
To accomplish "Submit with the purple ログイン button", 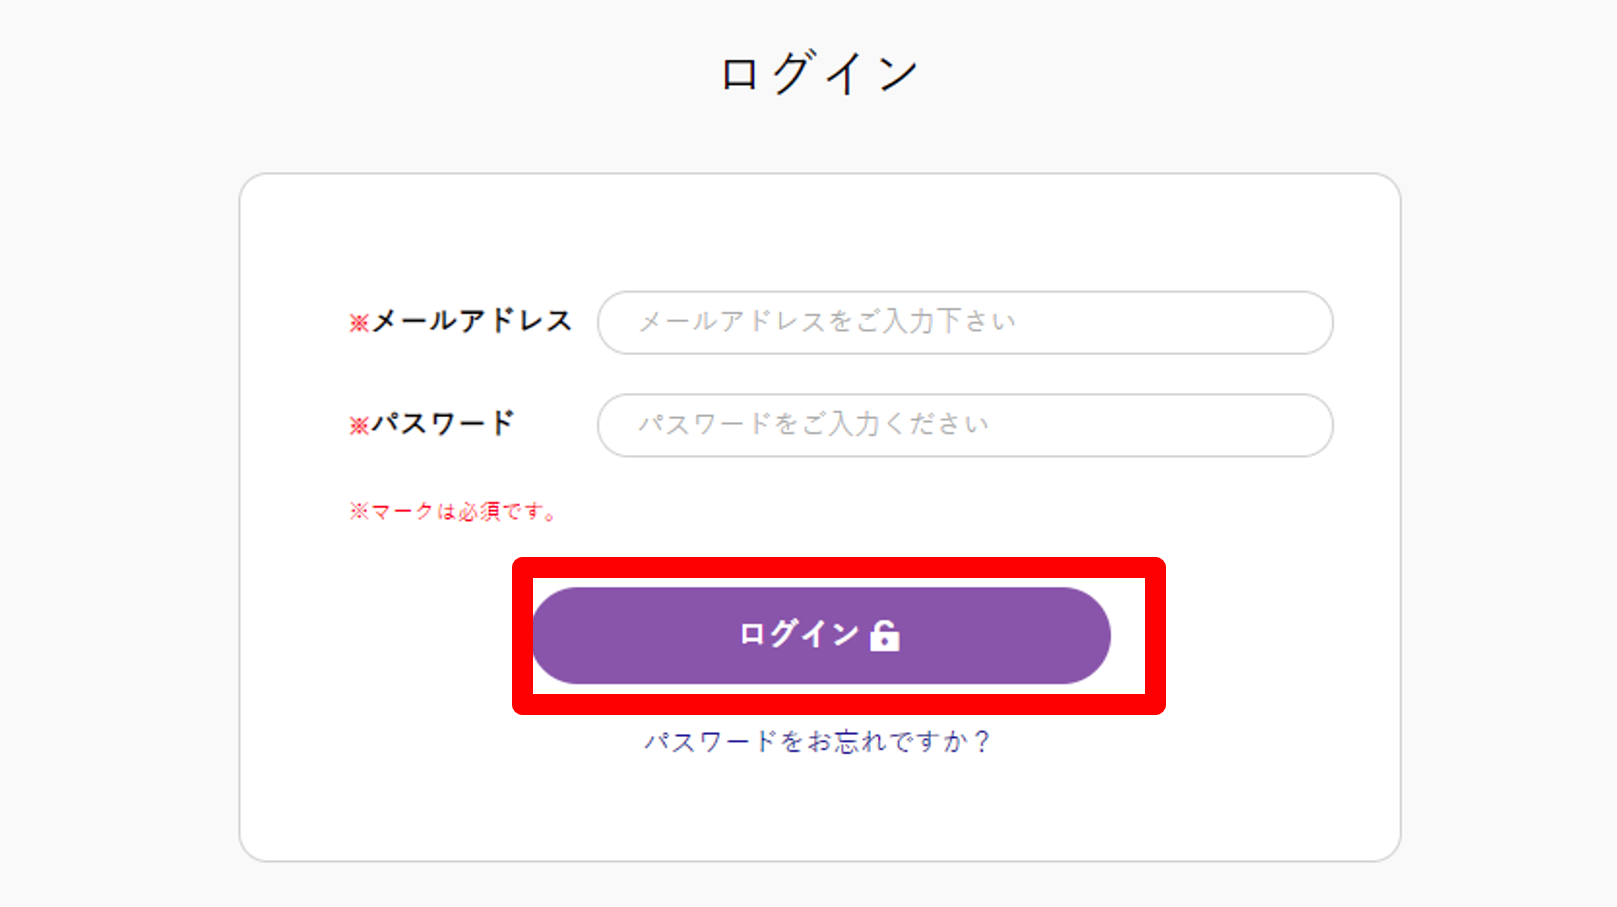I will pyautogui.click(x=821, y=636).
